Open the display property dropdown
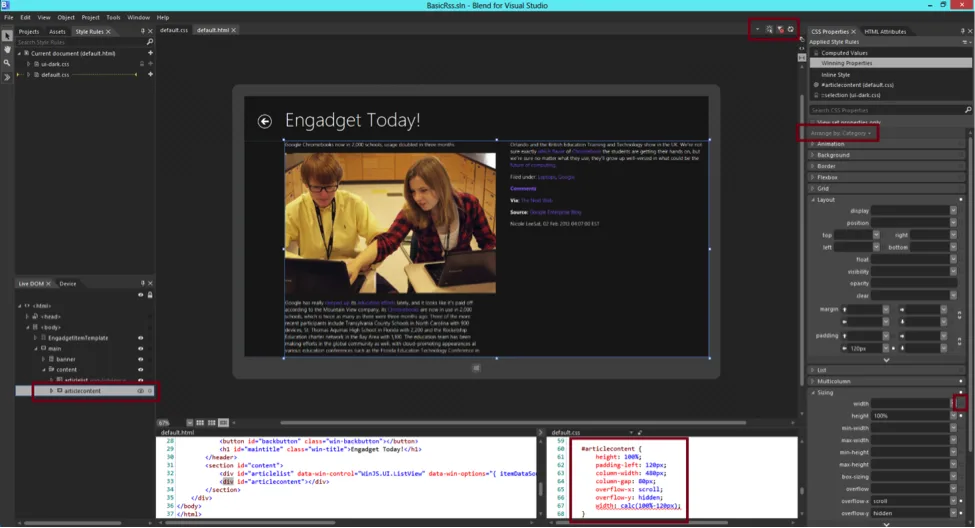This screenshot has width=975, height=528. click(953, 211)
